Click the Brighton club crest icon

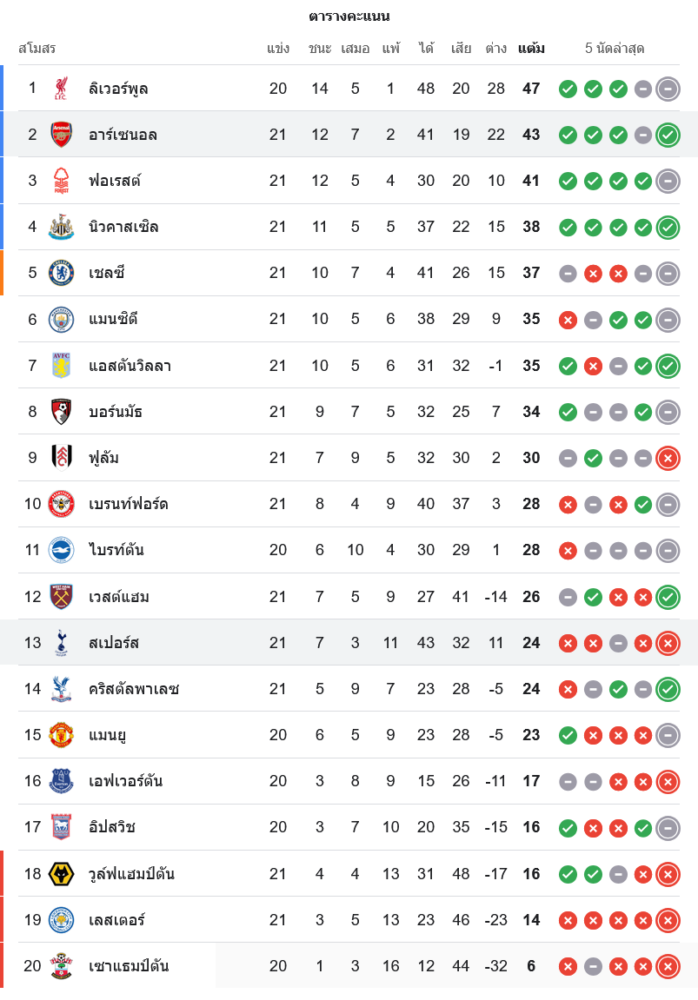tap(62, 550)
